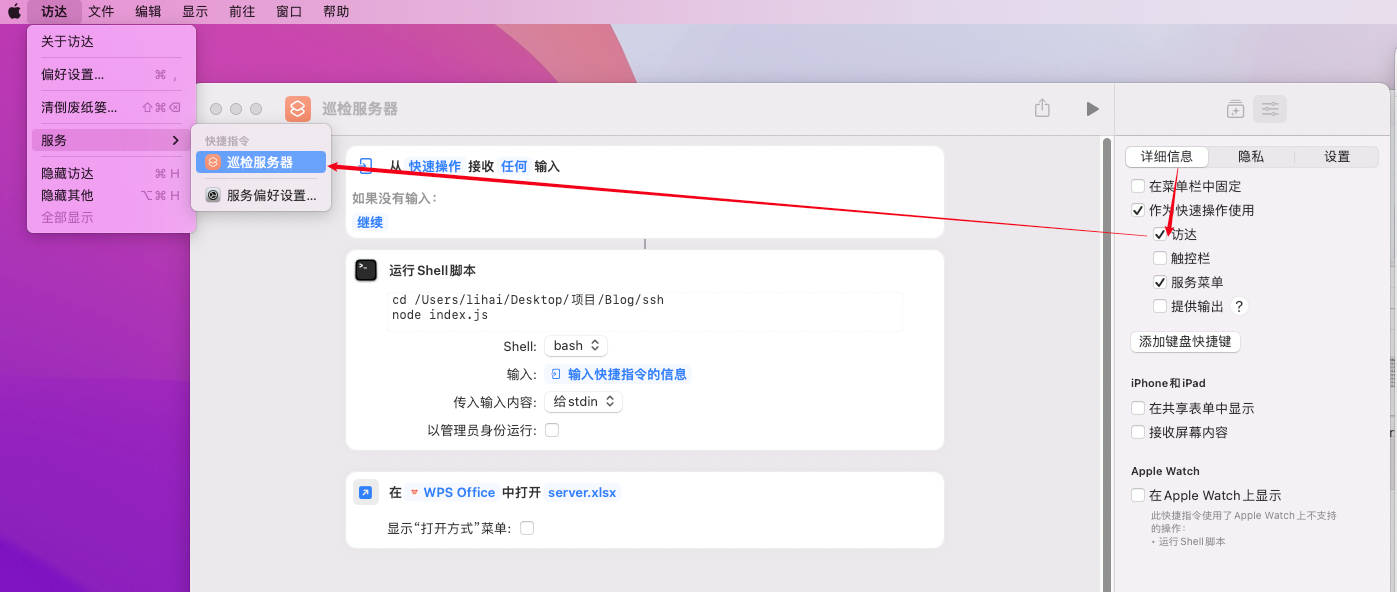The height and width of the screenshot is (592, 1397).
Task: Open the 显示 menu
Action: 195,12
